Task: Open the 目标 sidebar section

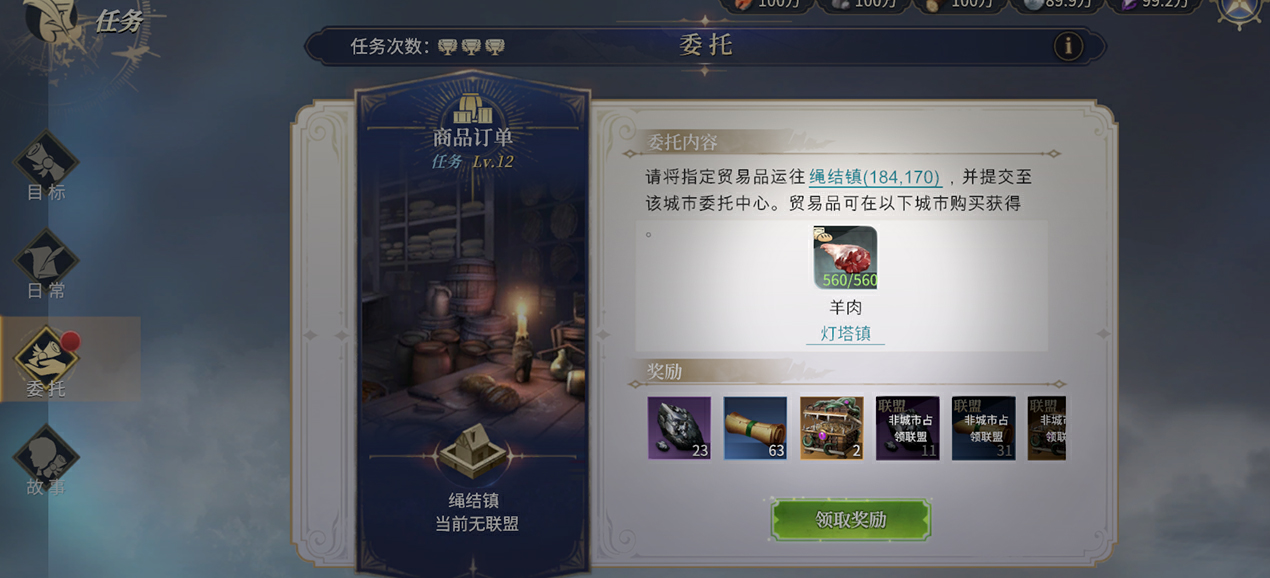Action: (x=46, y=167)
